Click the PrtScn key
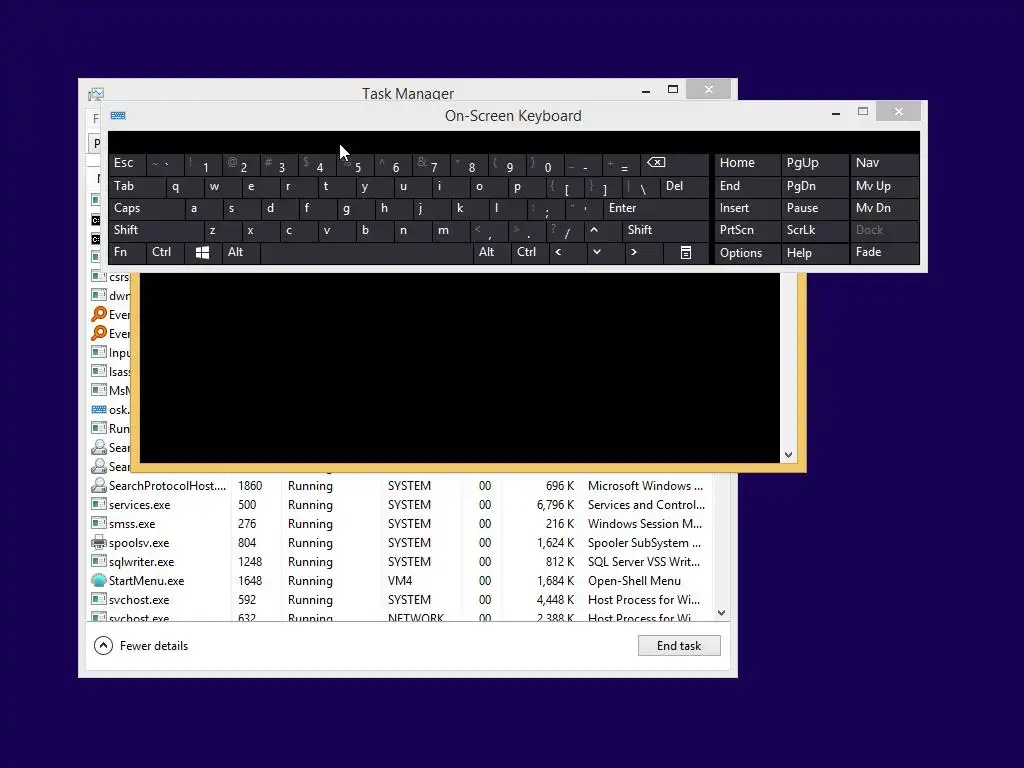This screenshot has height=768, width=1024. [748, 230]
